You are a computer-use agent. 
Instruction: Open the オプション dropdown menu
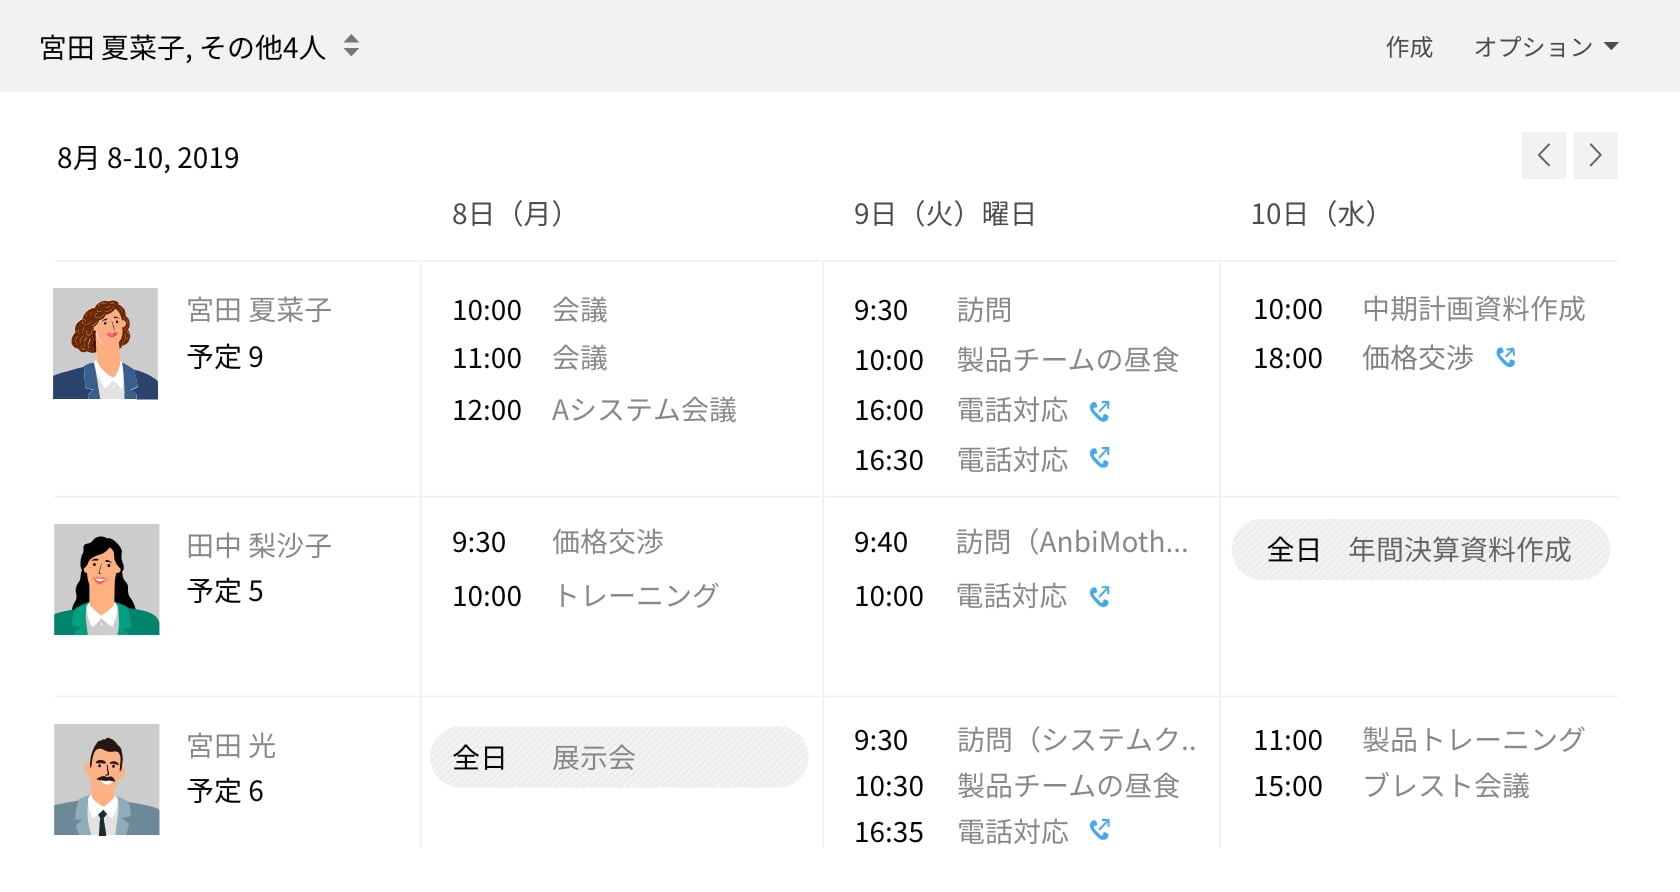pyautogui.click(x=1546, y=47)
